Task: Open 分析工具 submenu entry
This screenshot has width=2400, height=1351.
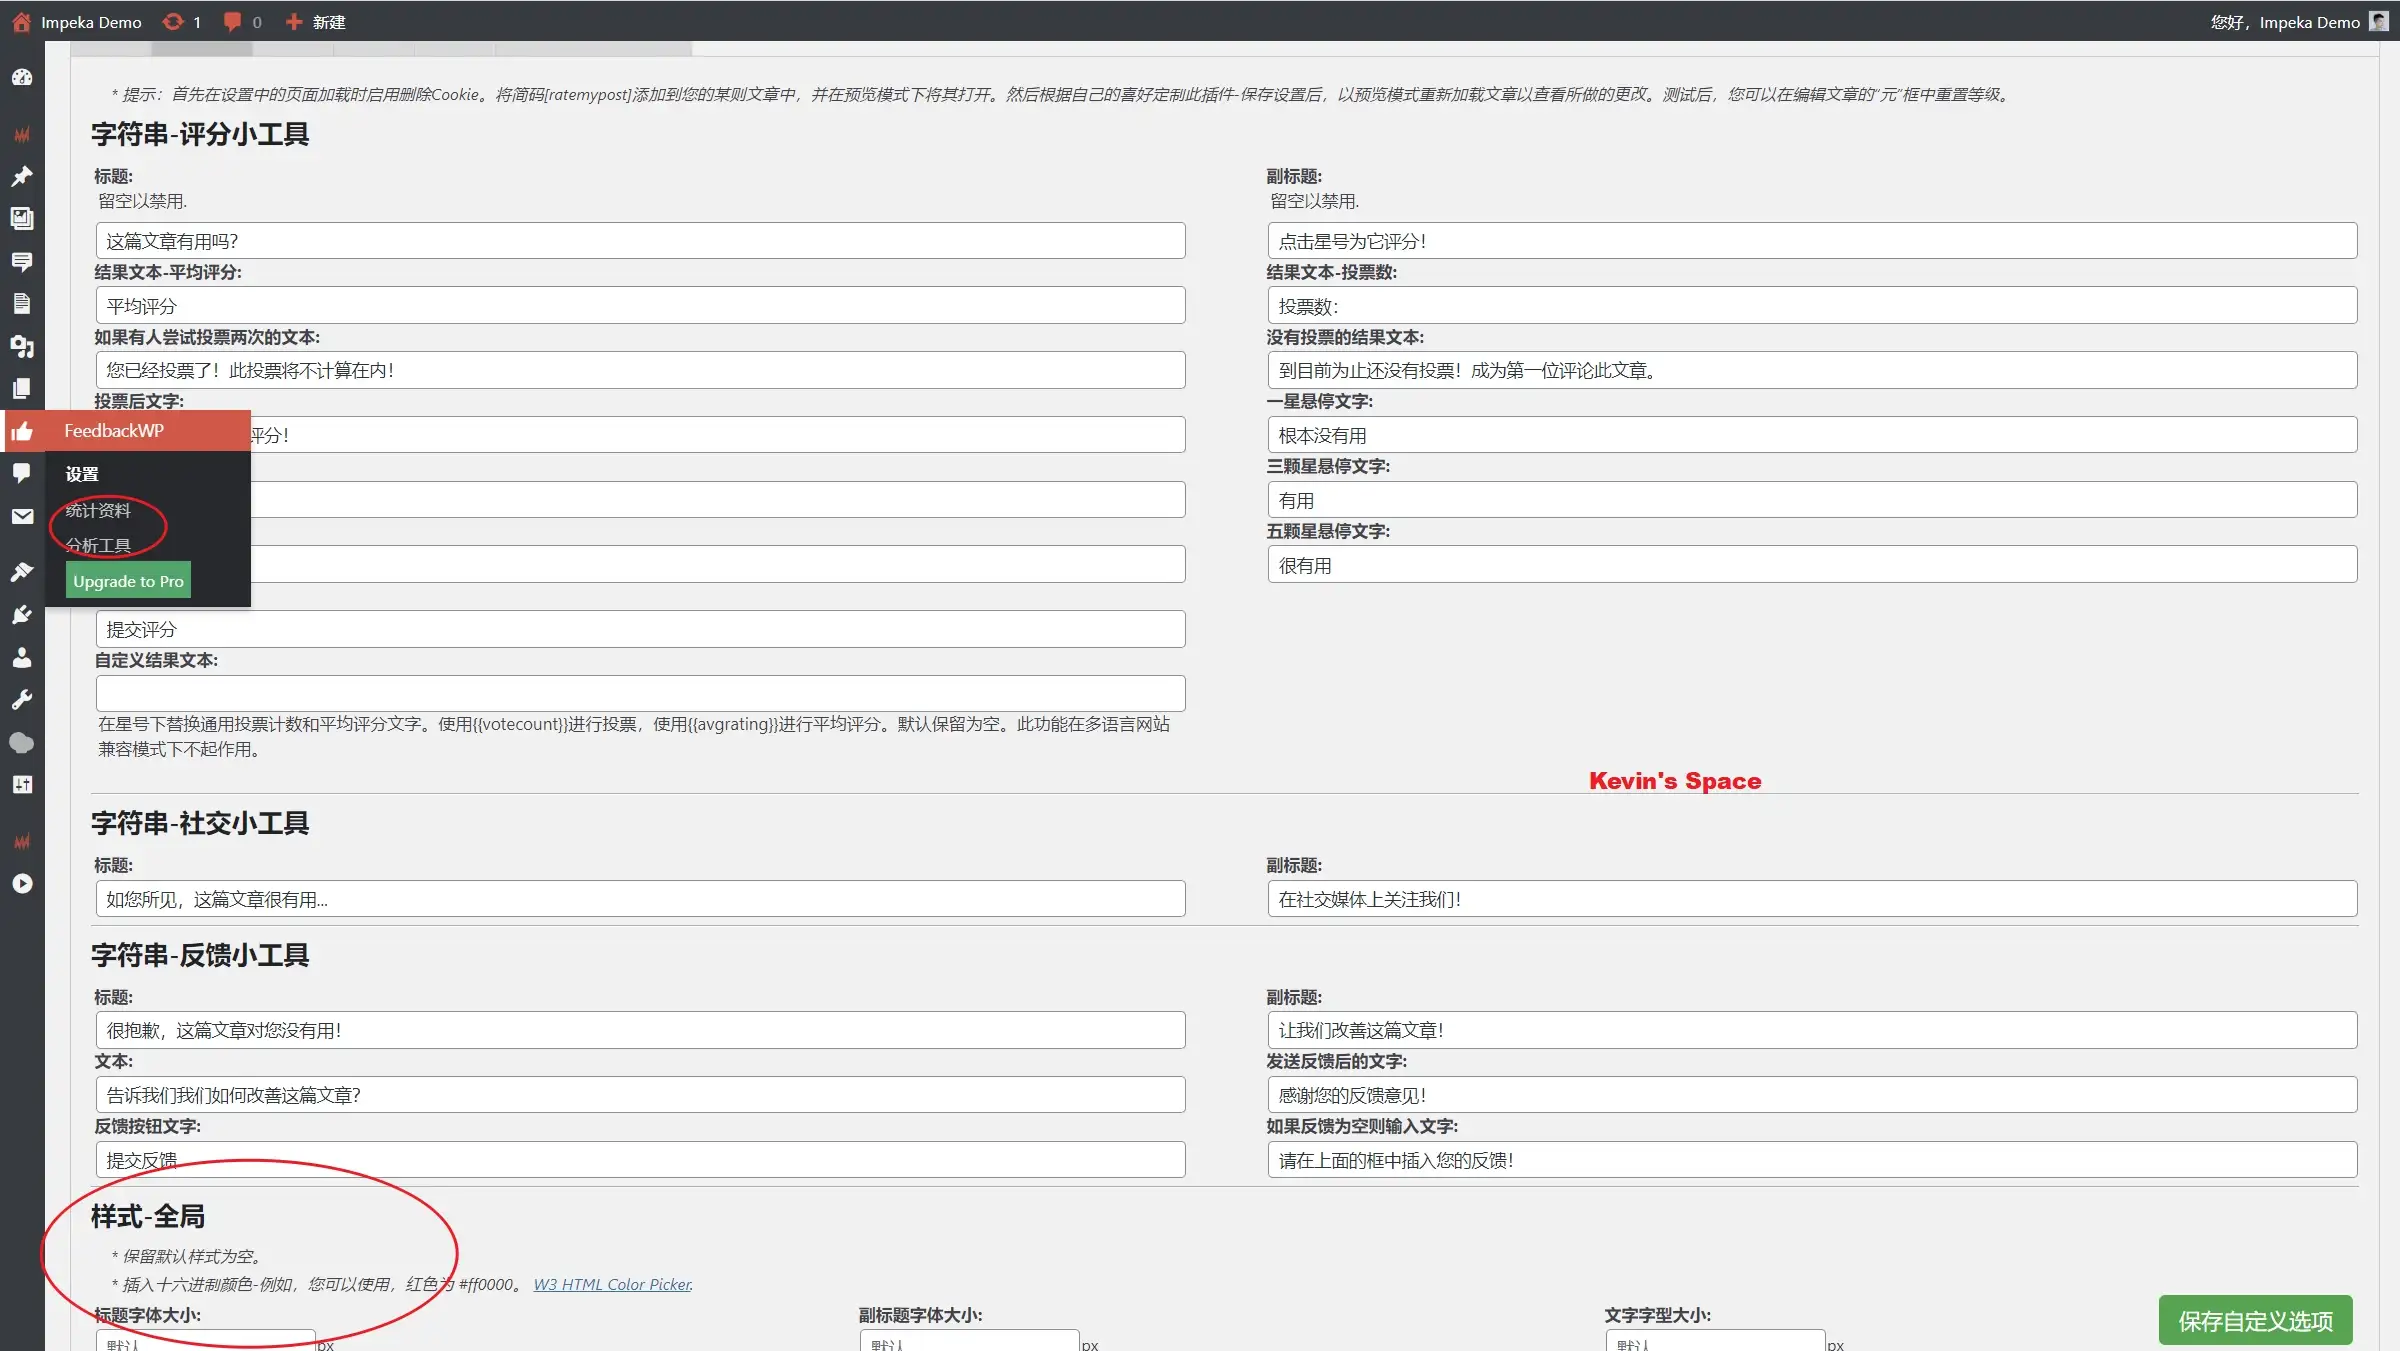Action: click(x=98, y=546)
